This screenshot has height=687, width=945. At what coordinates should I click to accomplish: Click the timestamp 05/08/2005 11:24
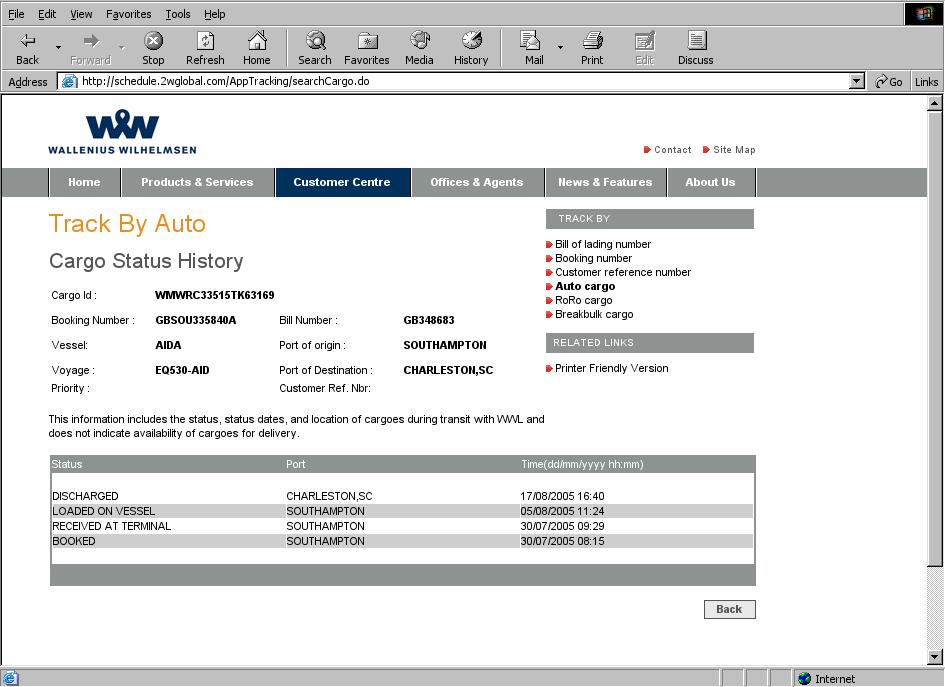pyautogui.click(x=562, y=511)
